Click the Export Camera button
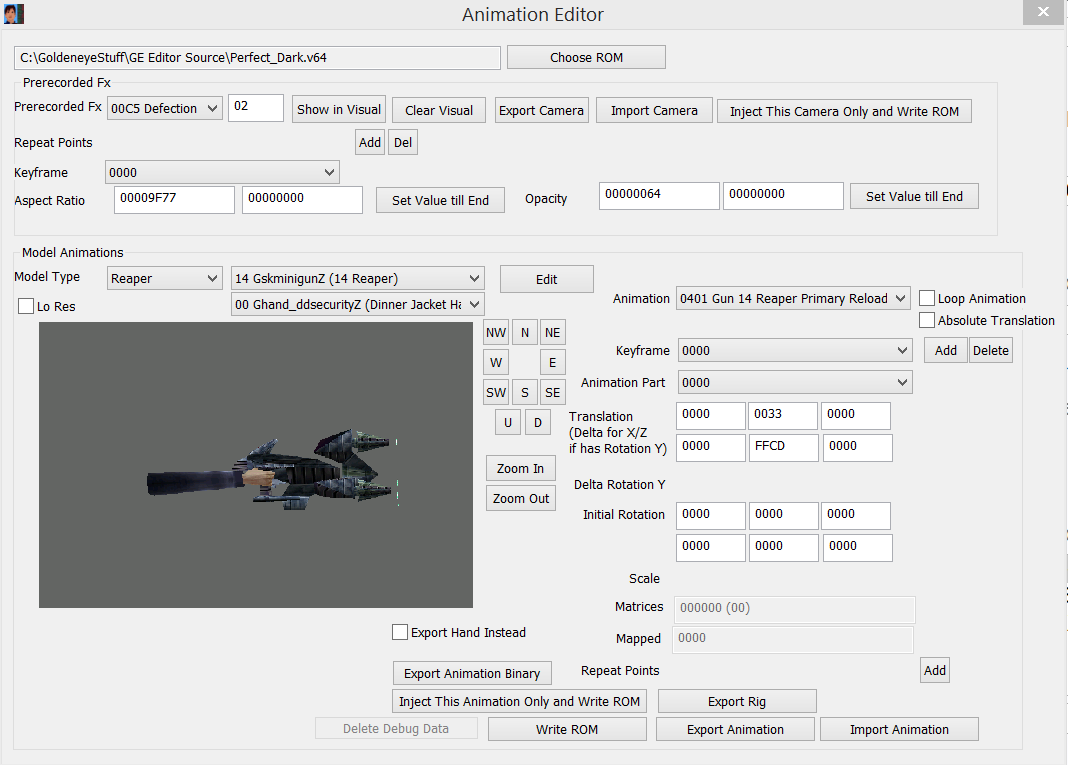Viewport: 1068px width, 765px height. click(x=541, y=110)
